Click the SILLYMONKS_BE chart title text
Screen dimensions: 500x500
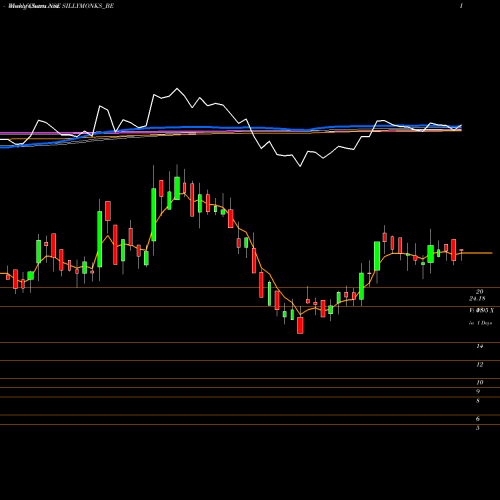[88, 6]
